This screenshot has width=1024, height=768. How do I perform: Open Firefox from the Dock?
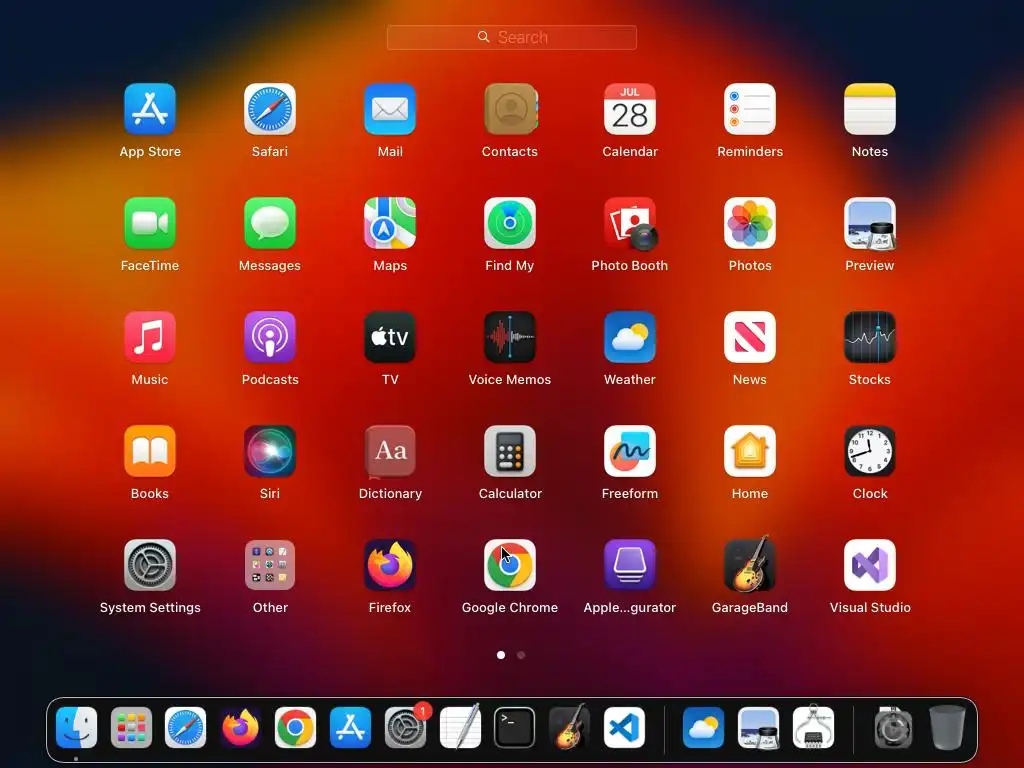(240, 728)
